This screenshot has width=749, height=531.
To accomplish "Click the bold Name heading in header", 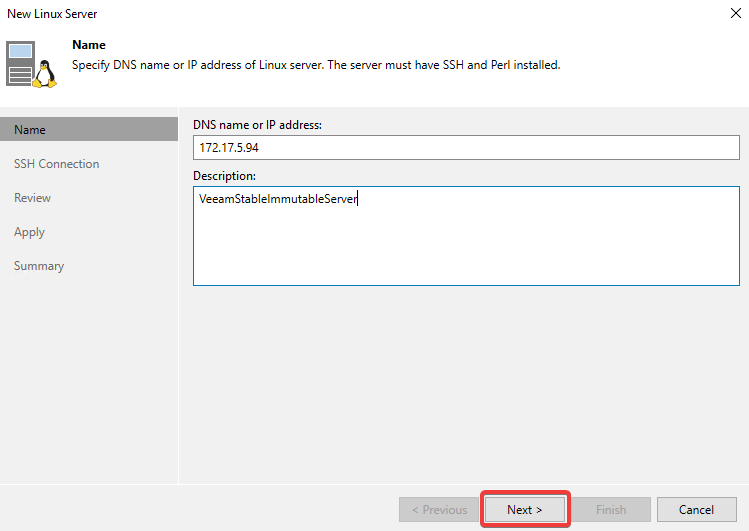I will click(x=89, y=46).
